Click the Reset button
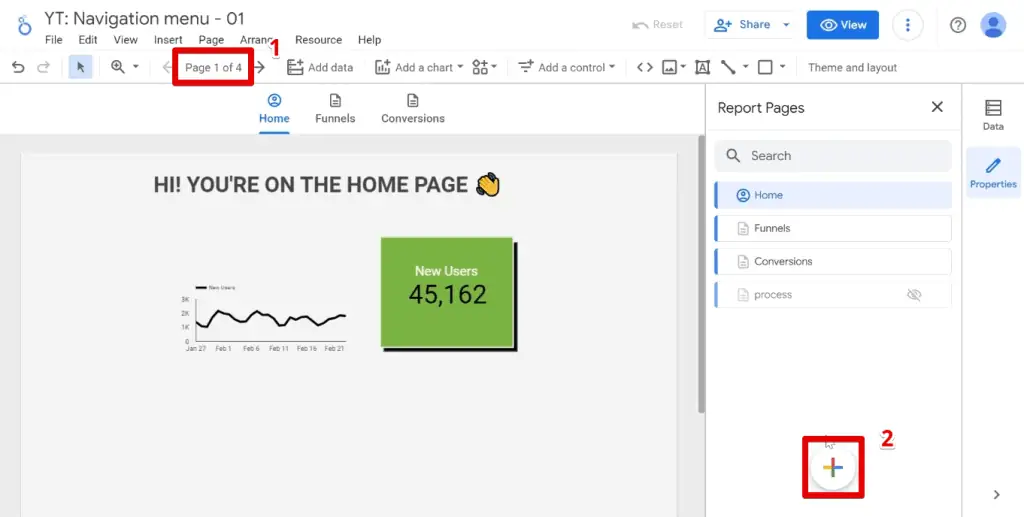Viewport: 1024px width, 517px height. click(657, 25)
